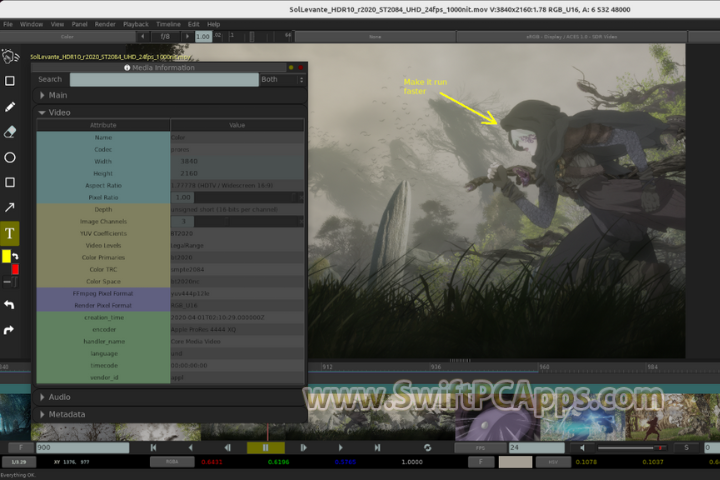Open the RGBA pixel display dropdown
The height and width of the screenshot is (480, 720).
(172, 462)
